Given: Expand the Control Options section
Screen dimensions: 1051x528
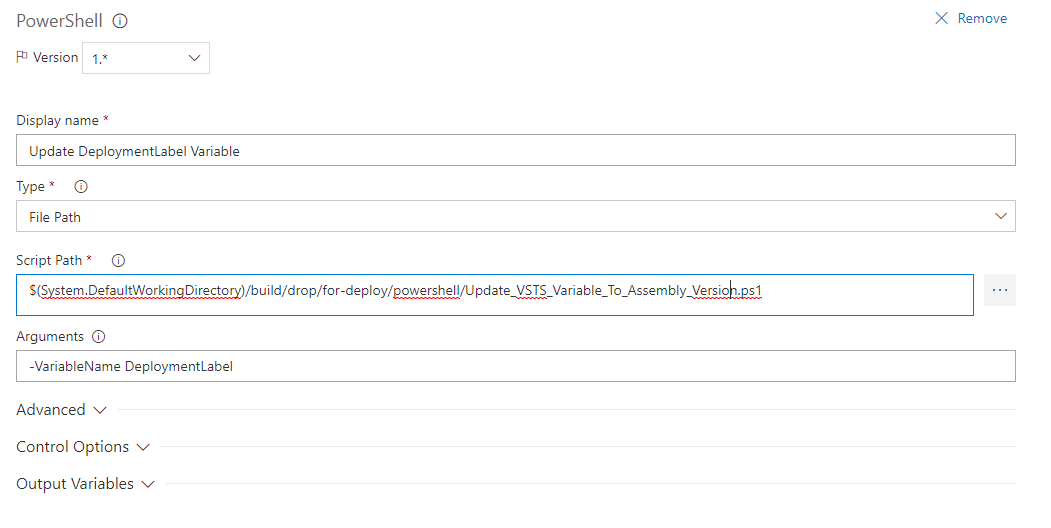Looking at the screenshot, I should click(83, 447).
